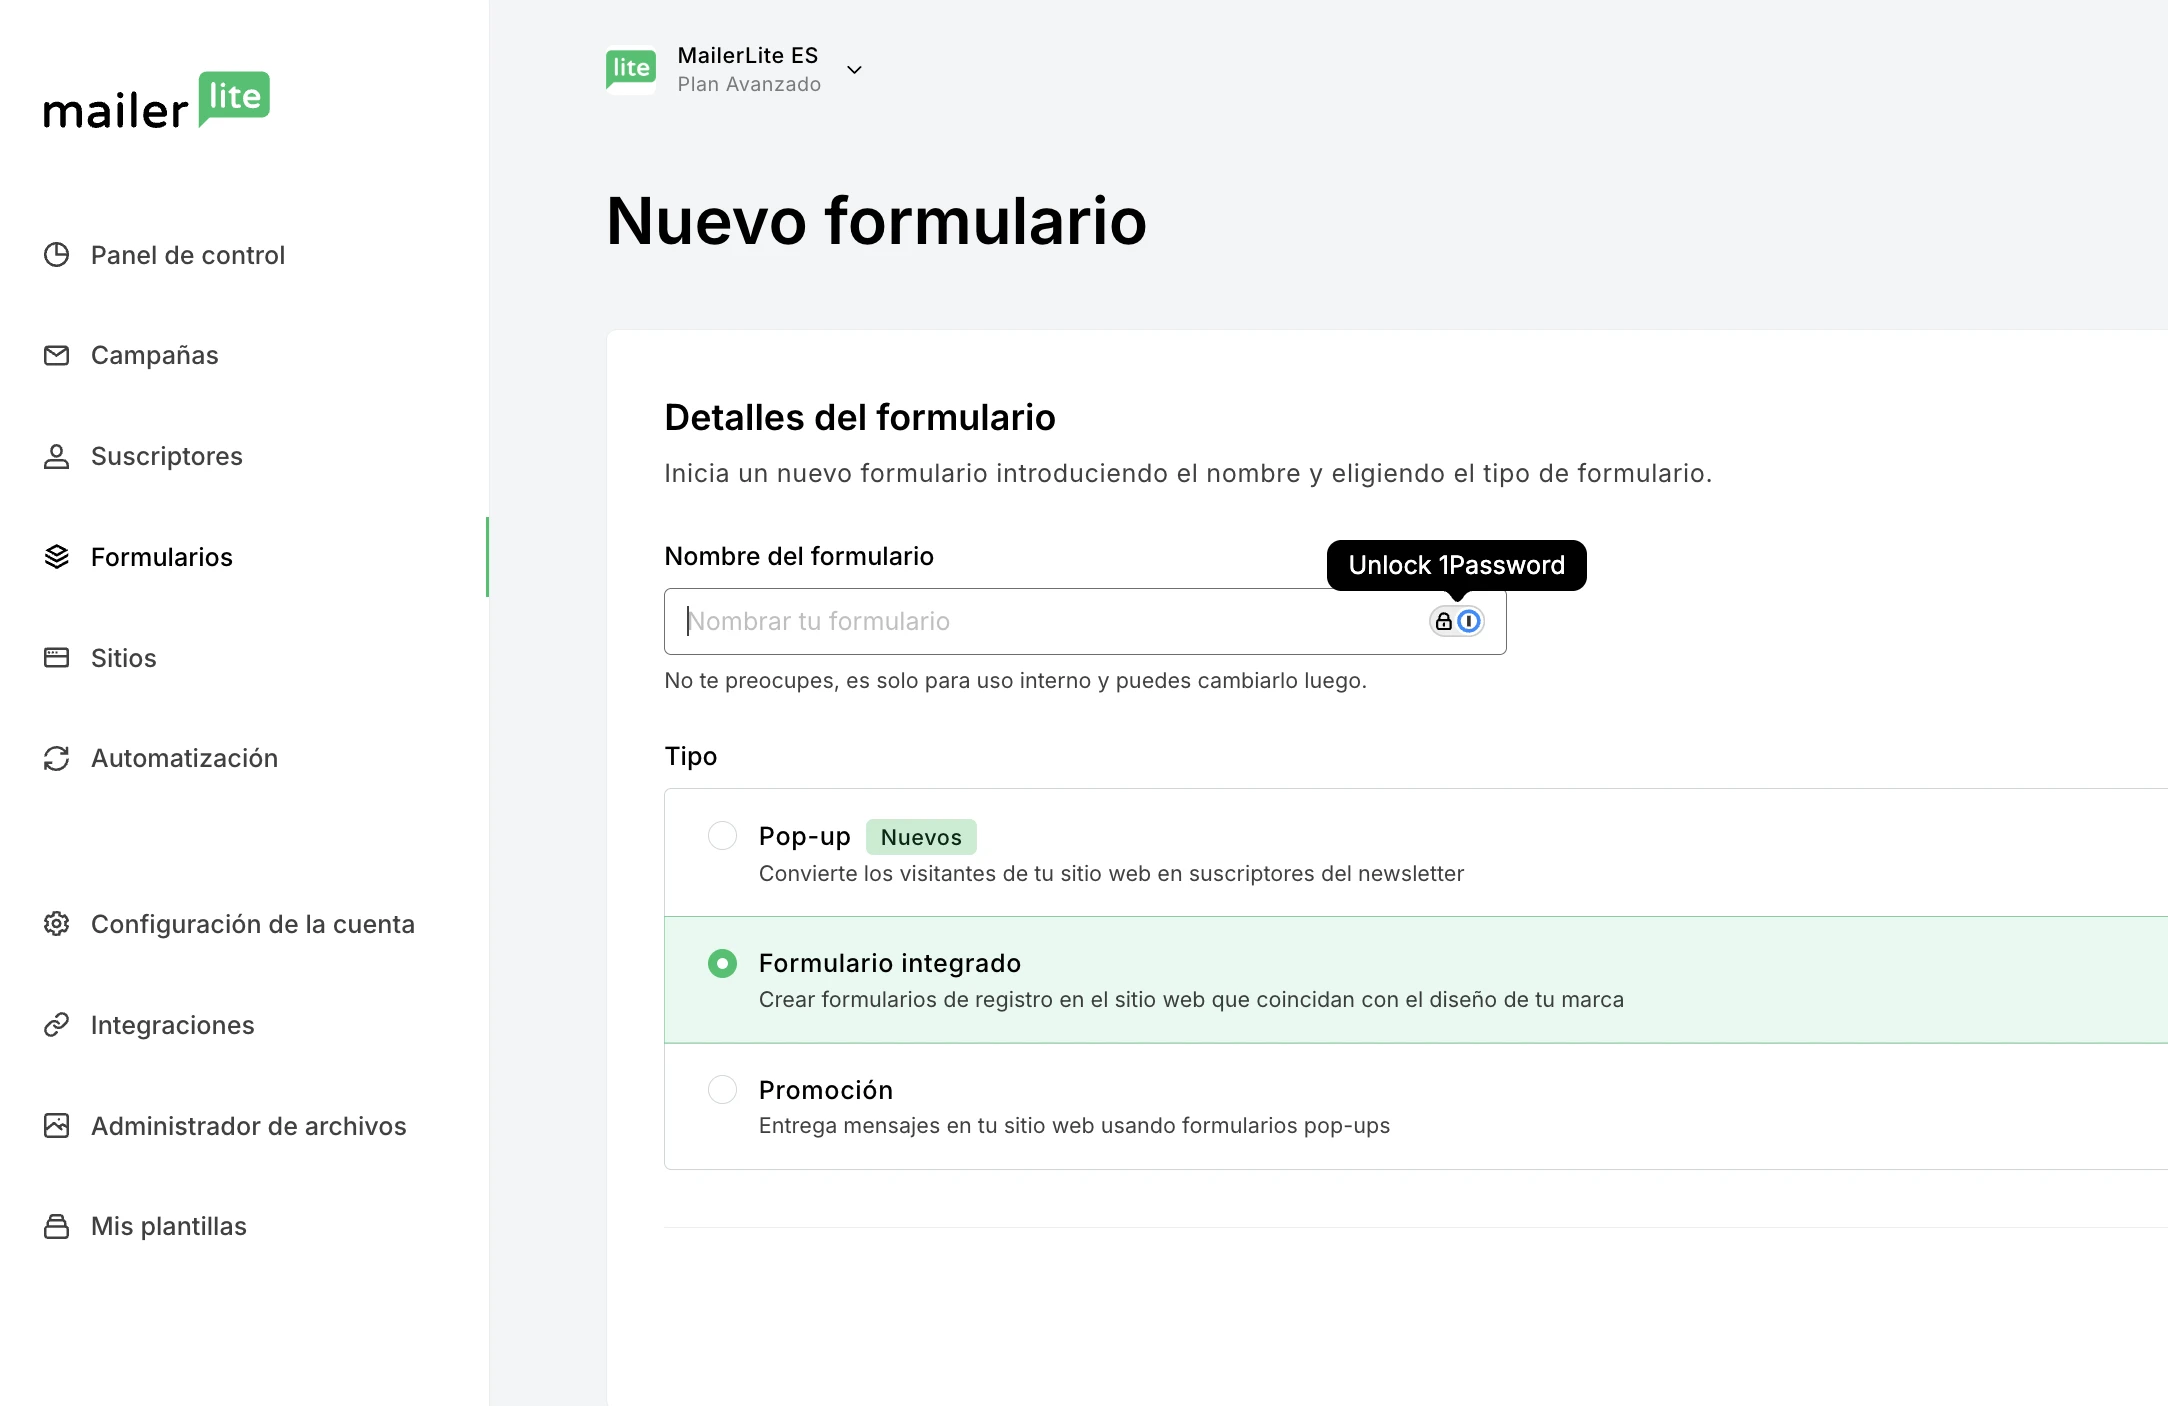Image resolution: width=2168 pixels, height=1406 pixels.
Task: Click the 1Password icon in name field
Action: [1468, 621]
